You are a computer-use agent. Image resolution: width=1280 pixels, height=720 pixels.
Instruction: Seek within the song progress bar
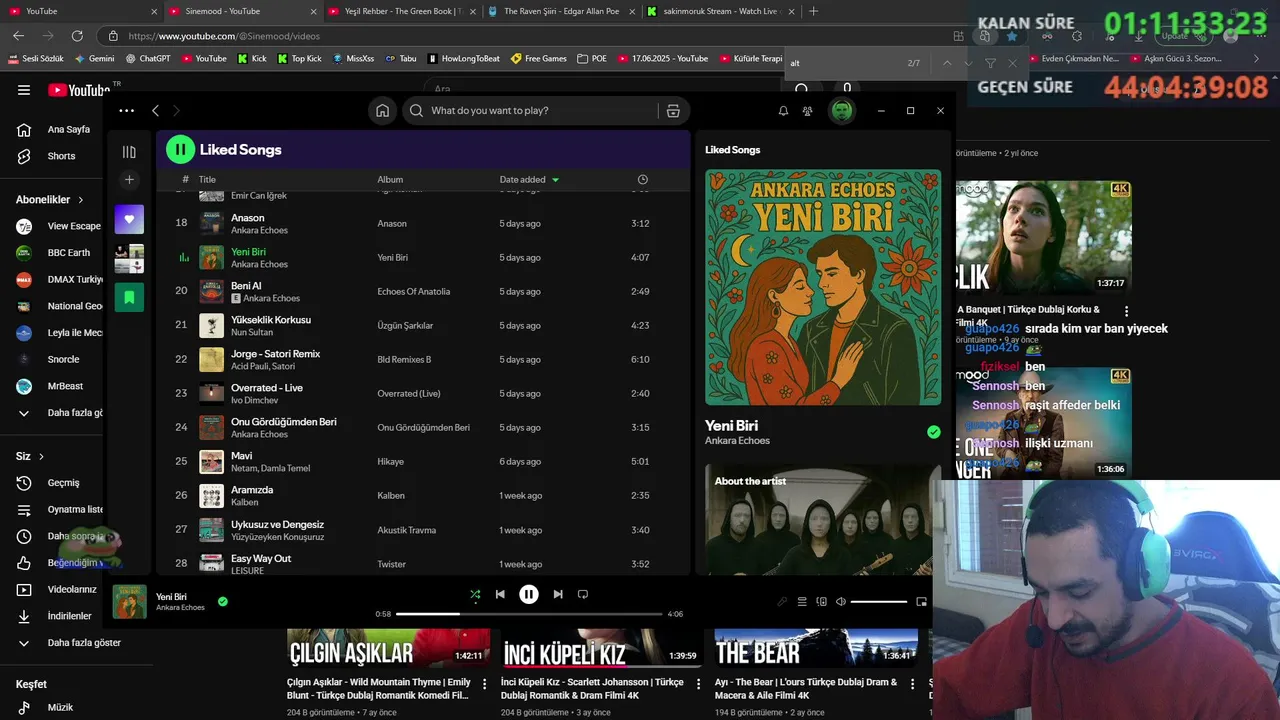coord(529,614)
